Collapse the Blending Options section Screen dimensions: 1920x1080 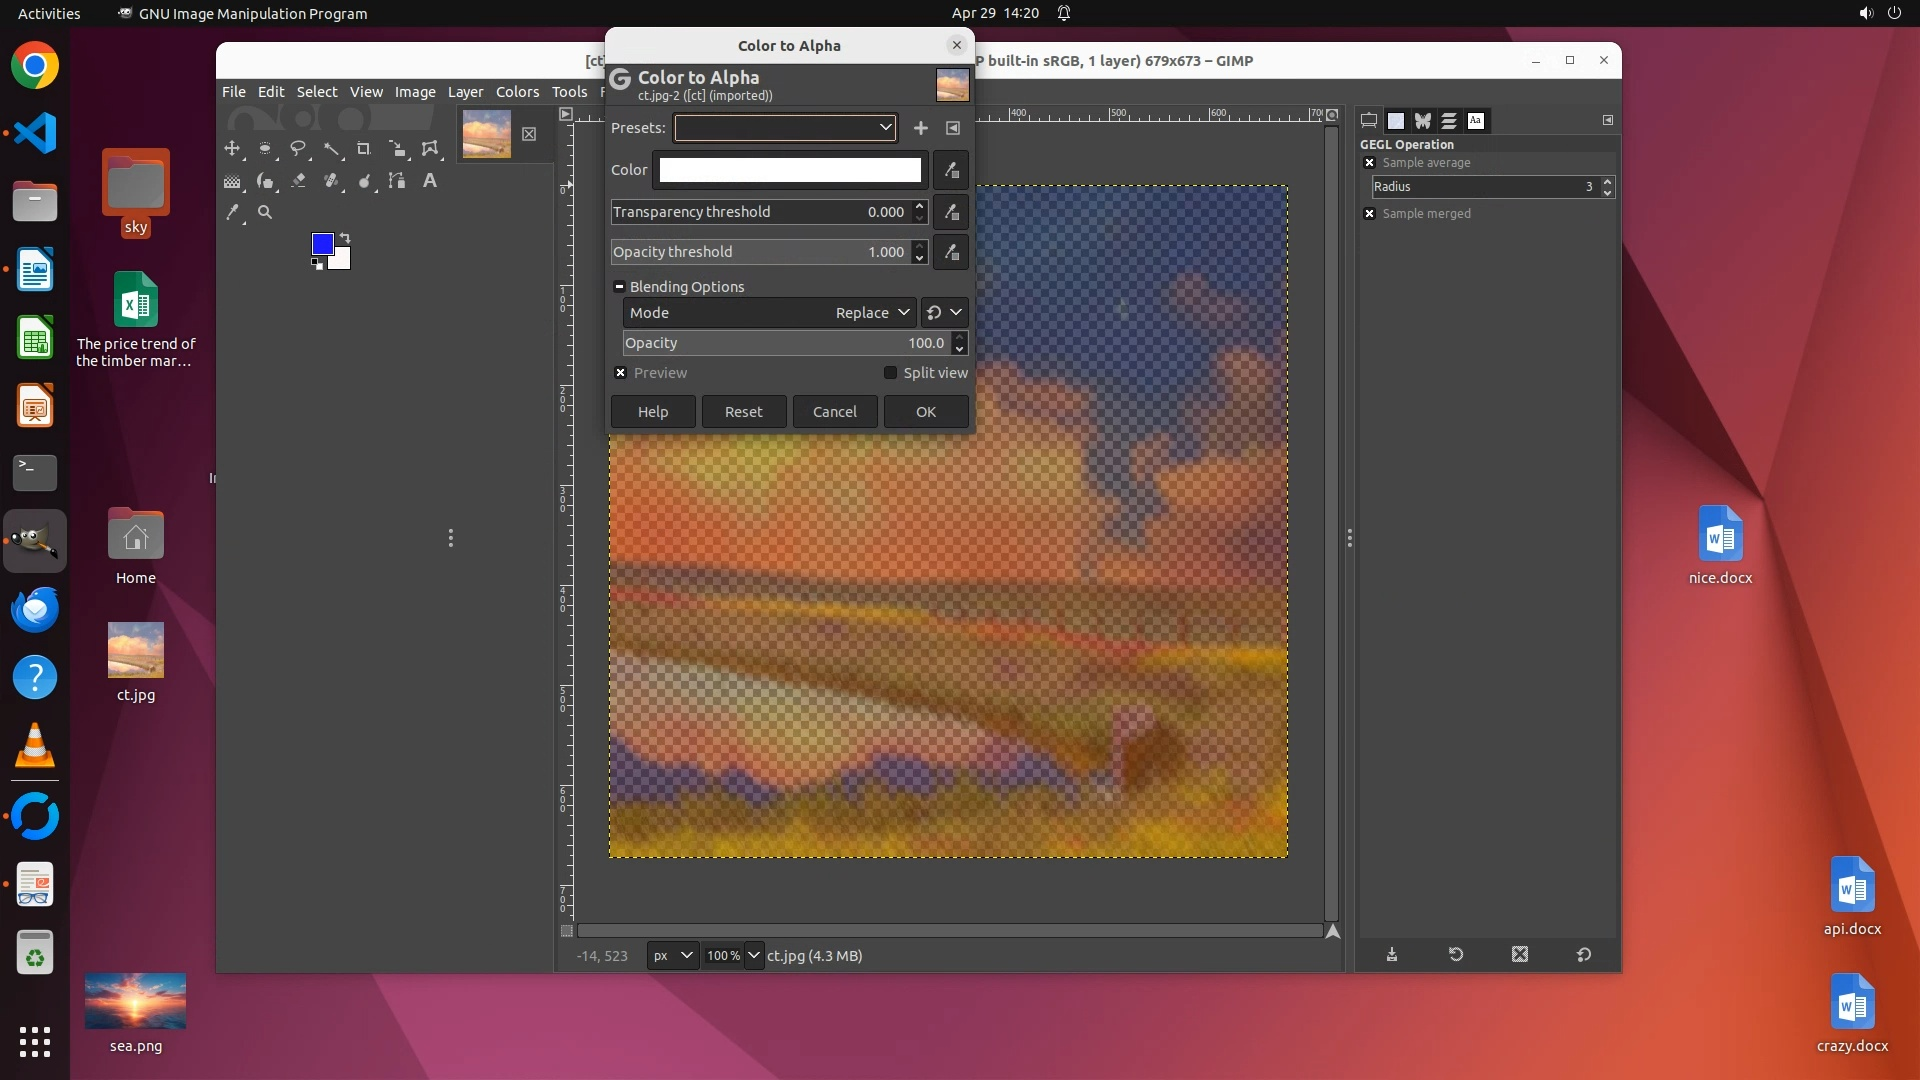[619, 287]
